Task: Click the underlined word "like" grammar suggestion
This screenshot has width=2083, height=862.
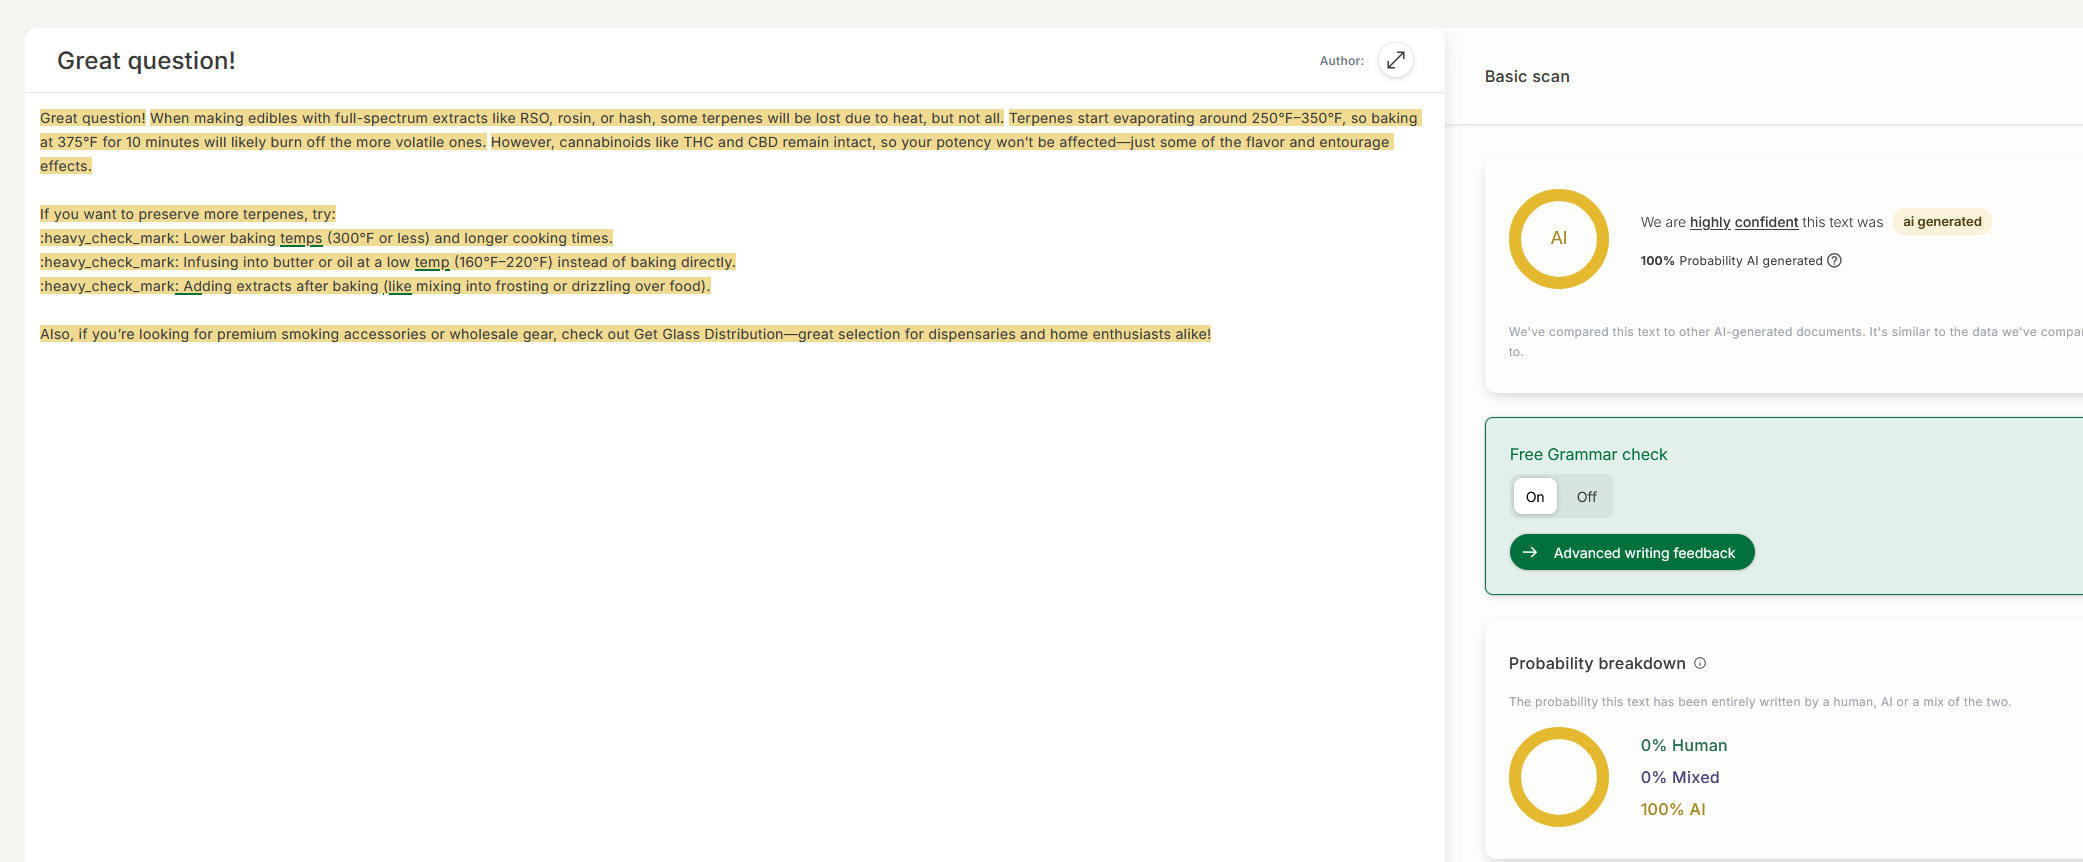Action: click(400, 286)
